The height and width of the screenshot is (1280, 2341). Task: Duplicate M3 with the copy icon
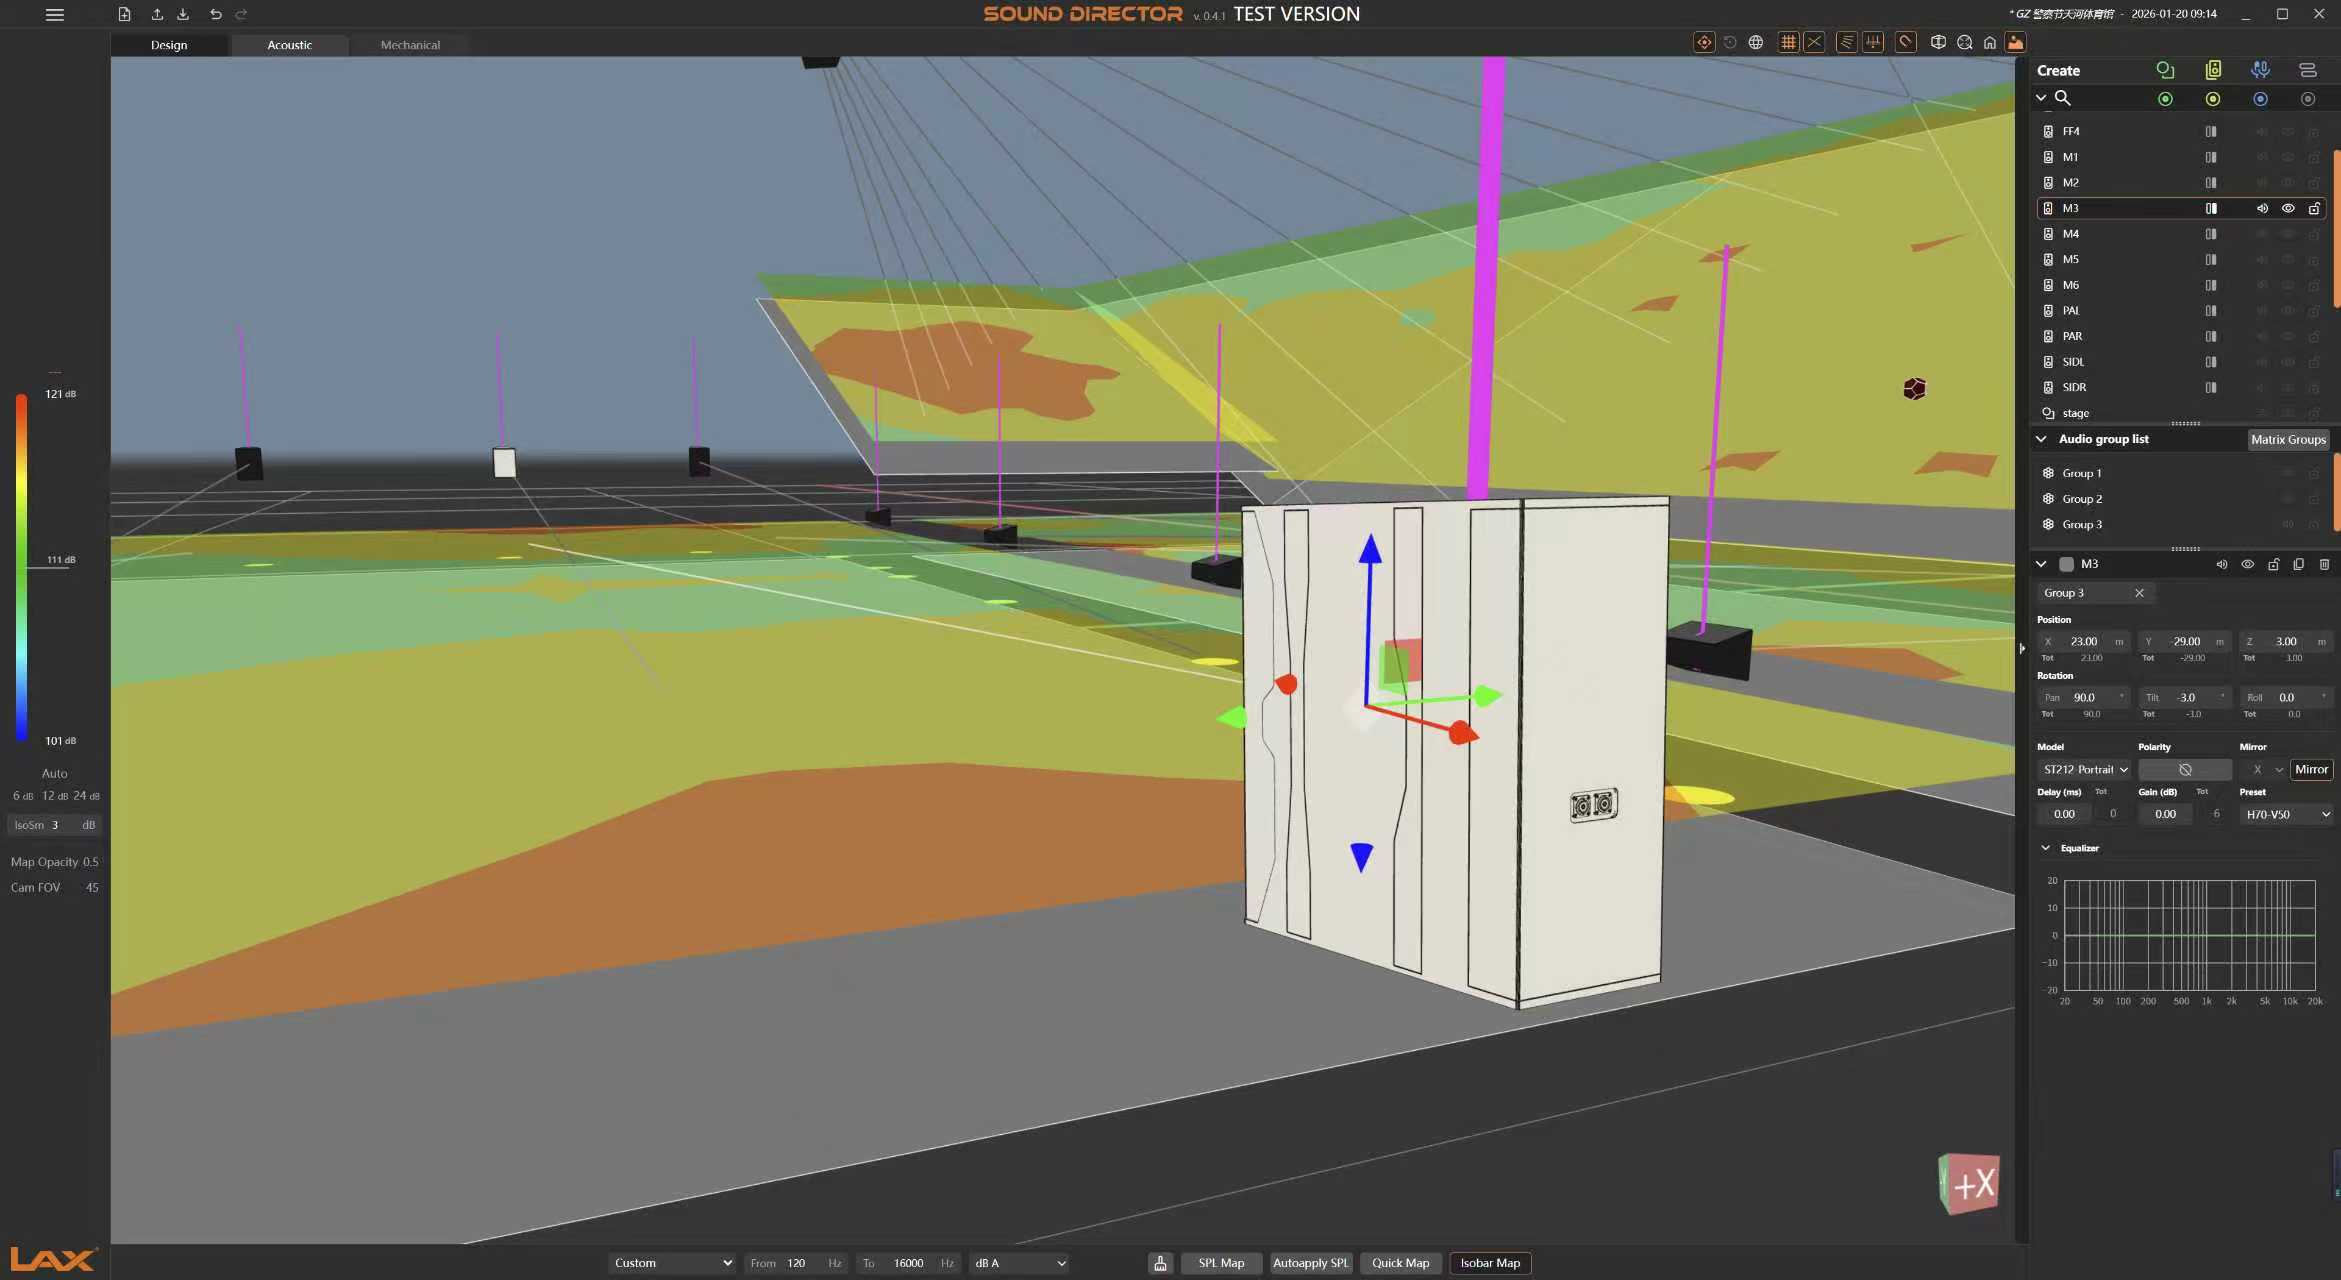pos(2298,564)
